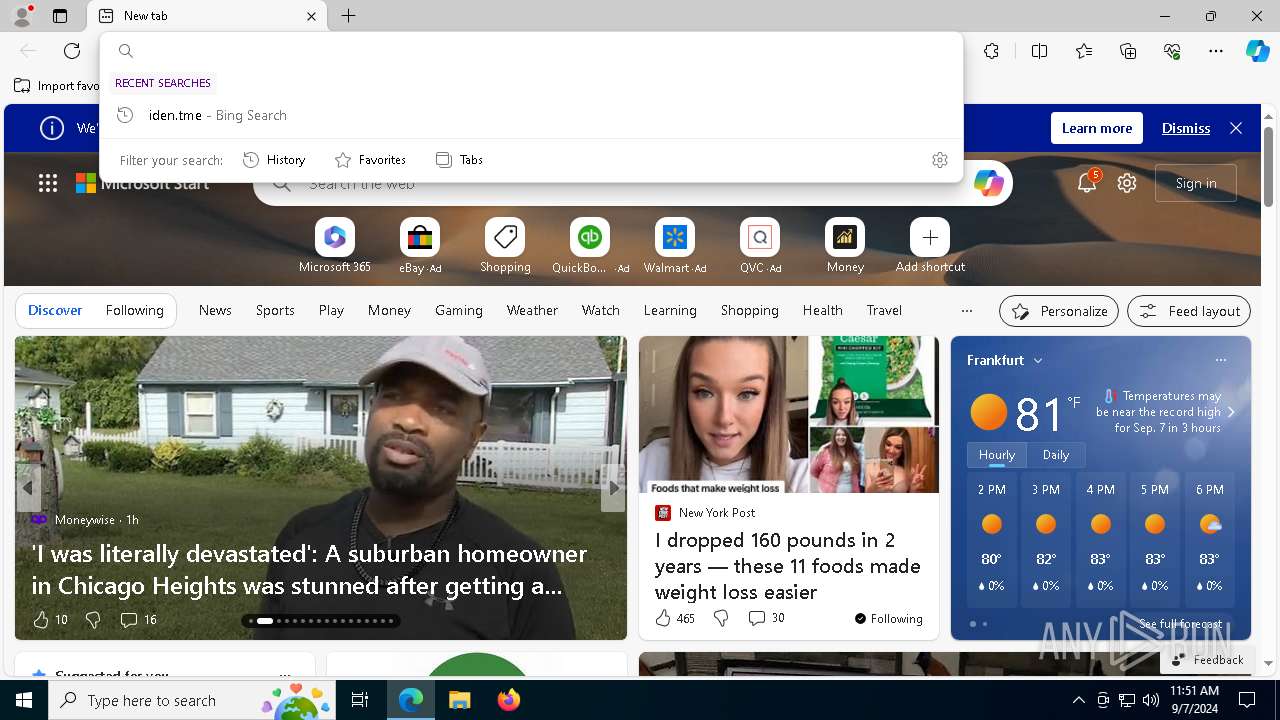Click the address bar input field
1280x720 pixels.
[x=532, y=51]
